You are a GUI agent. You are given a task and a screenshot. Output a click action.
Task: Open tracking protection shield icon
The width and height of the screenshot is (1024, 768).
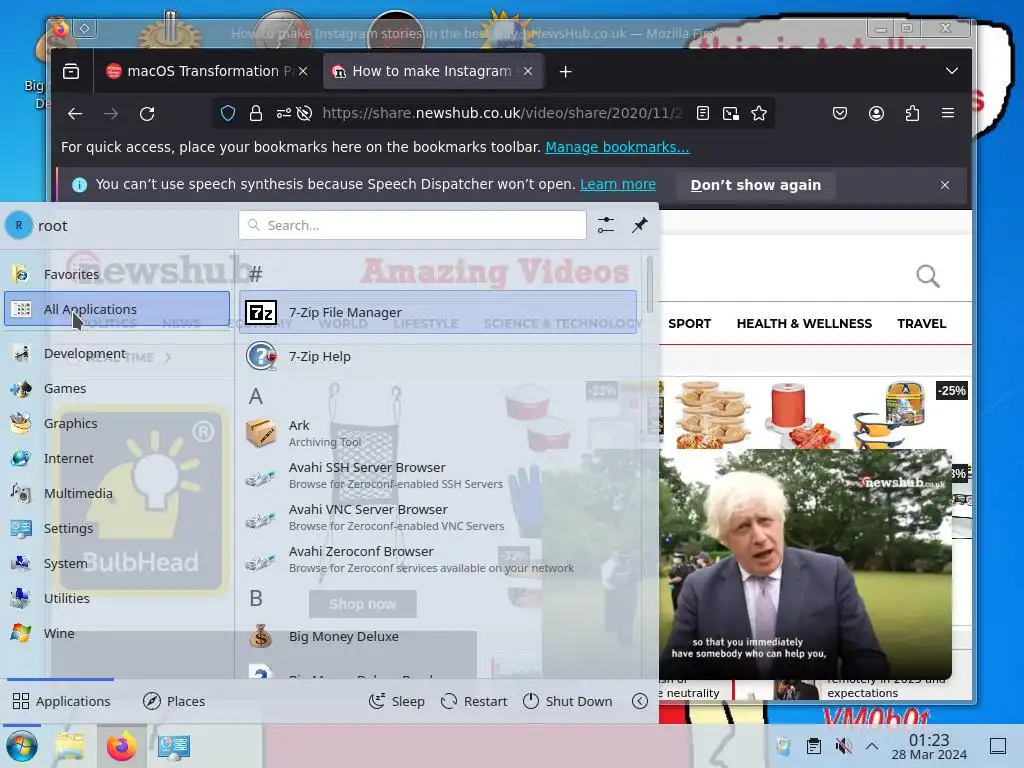pos(228,114)
